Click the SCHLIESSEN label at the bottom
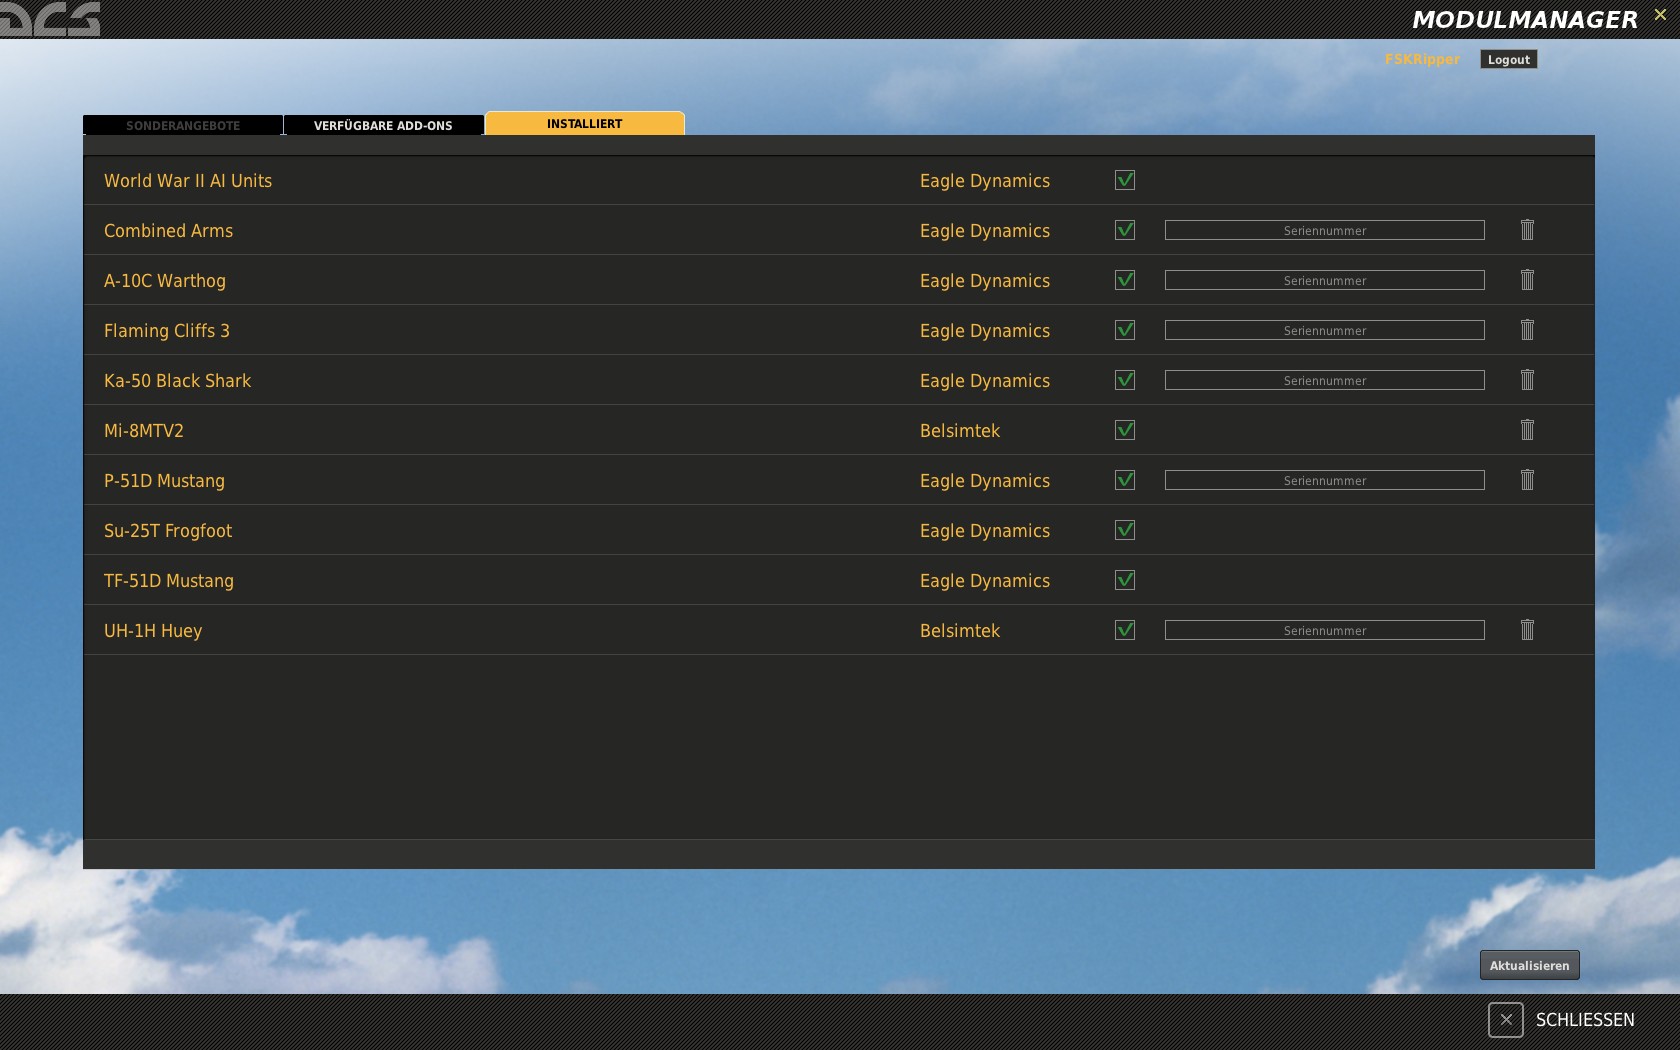This screenshot has height=1050, width=1680. click(x=1585, y=1020)
